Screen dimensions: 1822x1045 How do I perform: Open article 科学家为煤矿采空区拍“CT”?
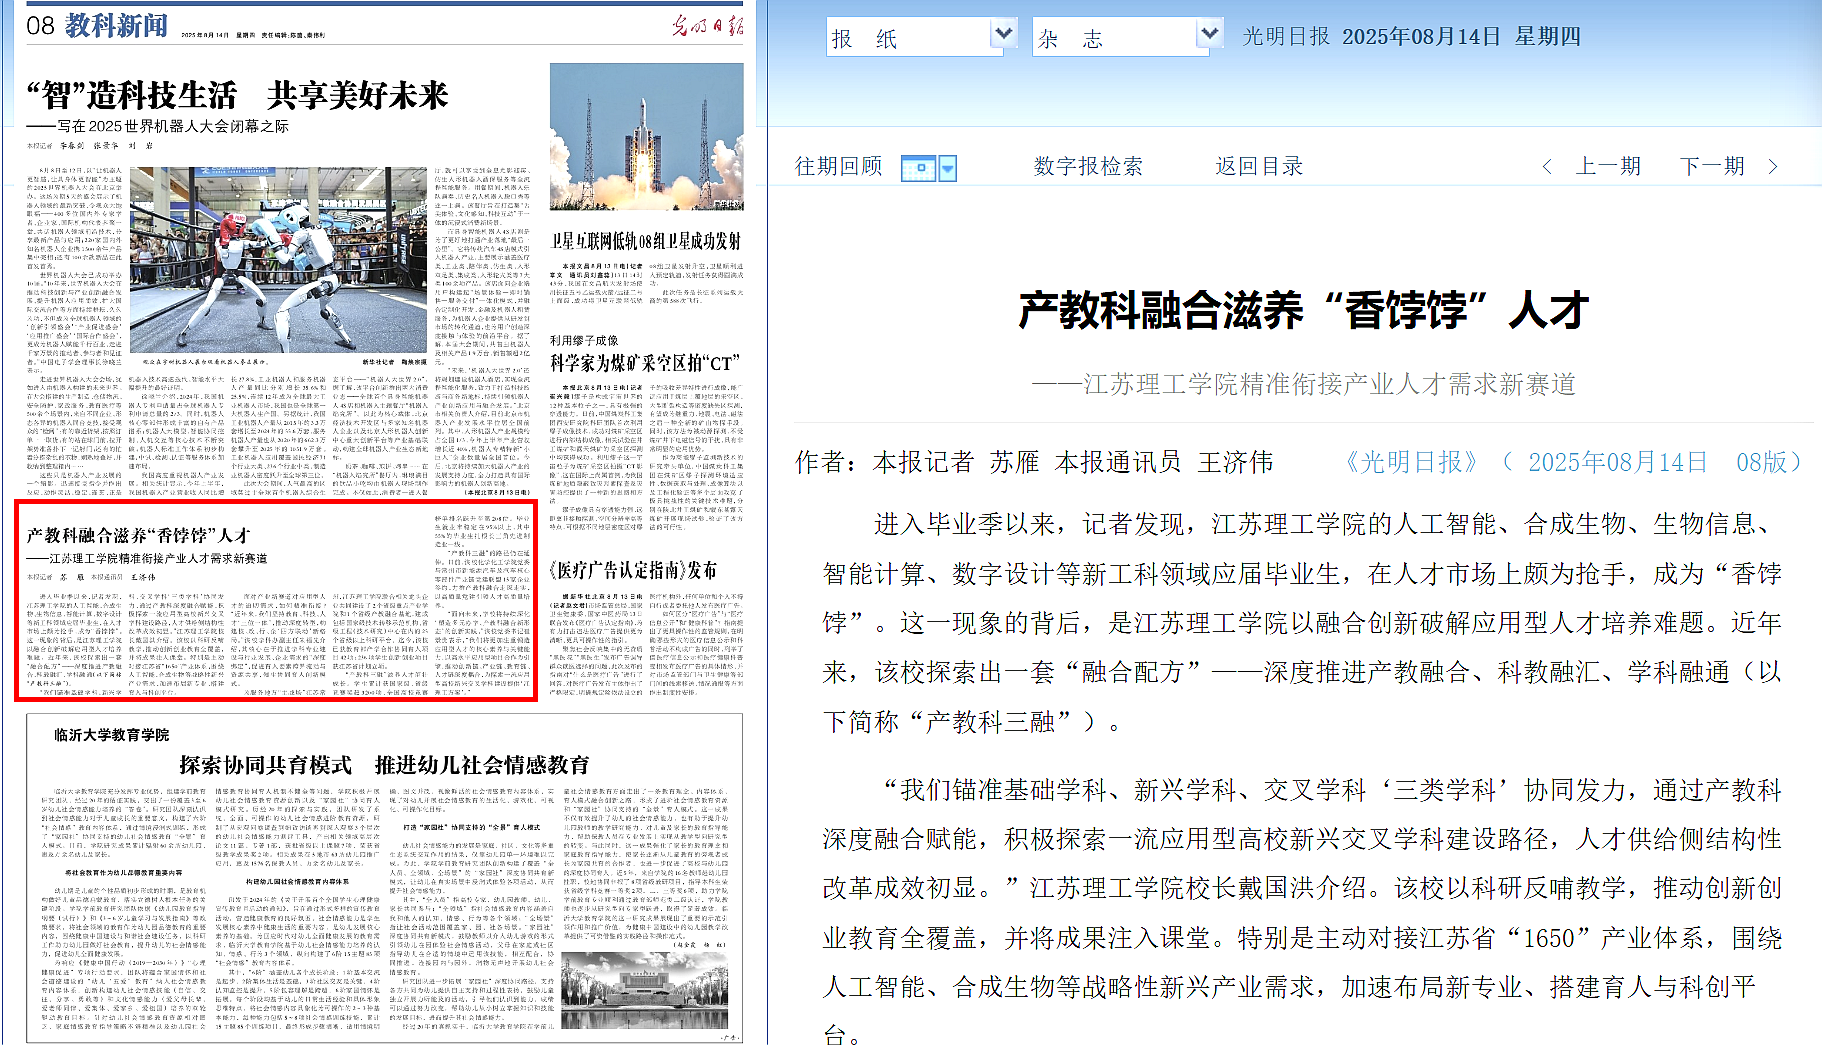pos(645,363)
